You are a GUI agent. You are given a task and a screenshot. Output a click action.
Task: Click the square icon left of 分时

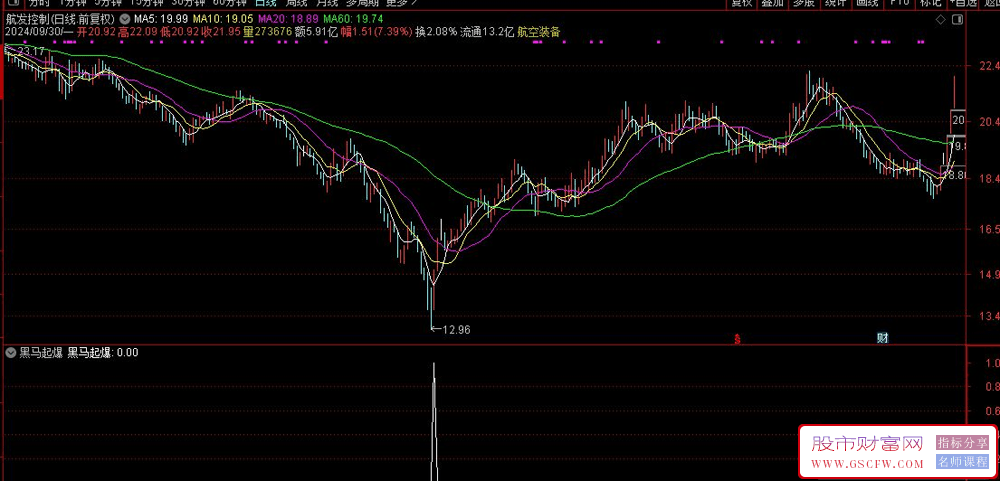(13, 3)
